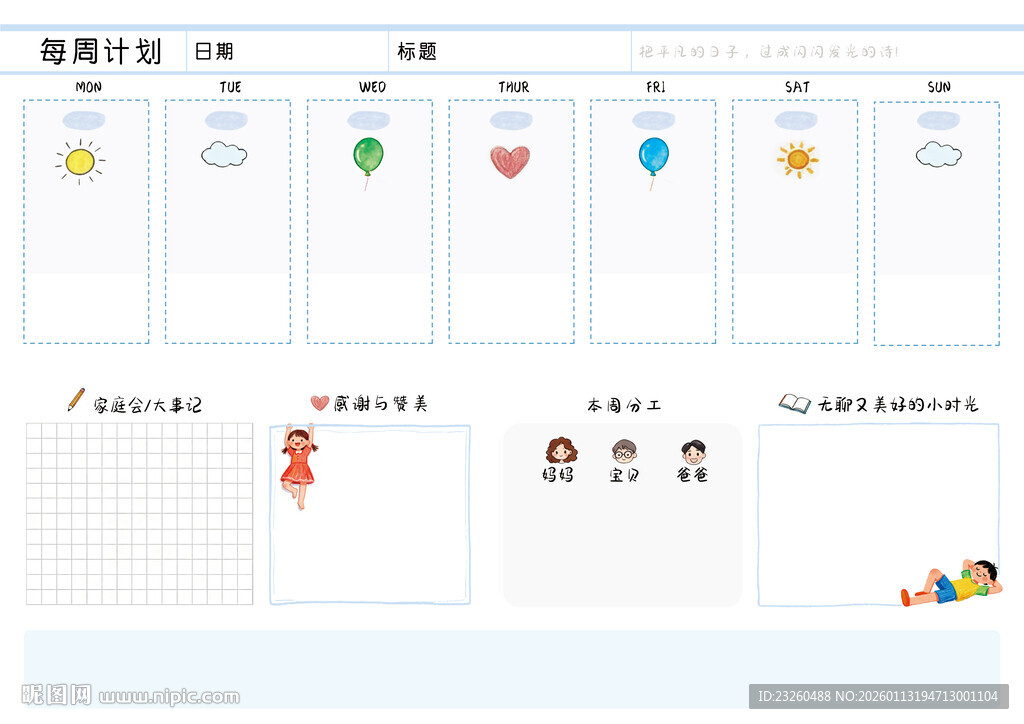Click the SAT day label
This screenshot has height=724, width=1024.
[797, 87]
